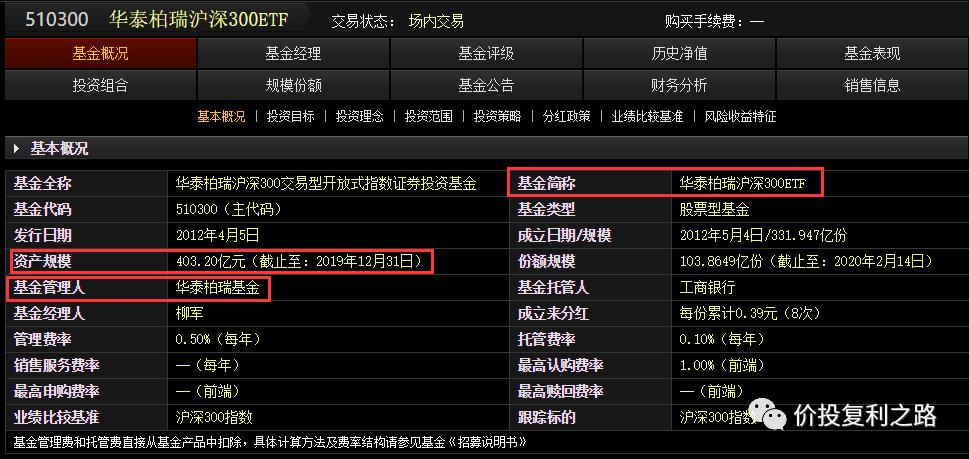View the 历史净值 tab

(679, 53)
